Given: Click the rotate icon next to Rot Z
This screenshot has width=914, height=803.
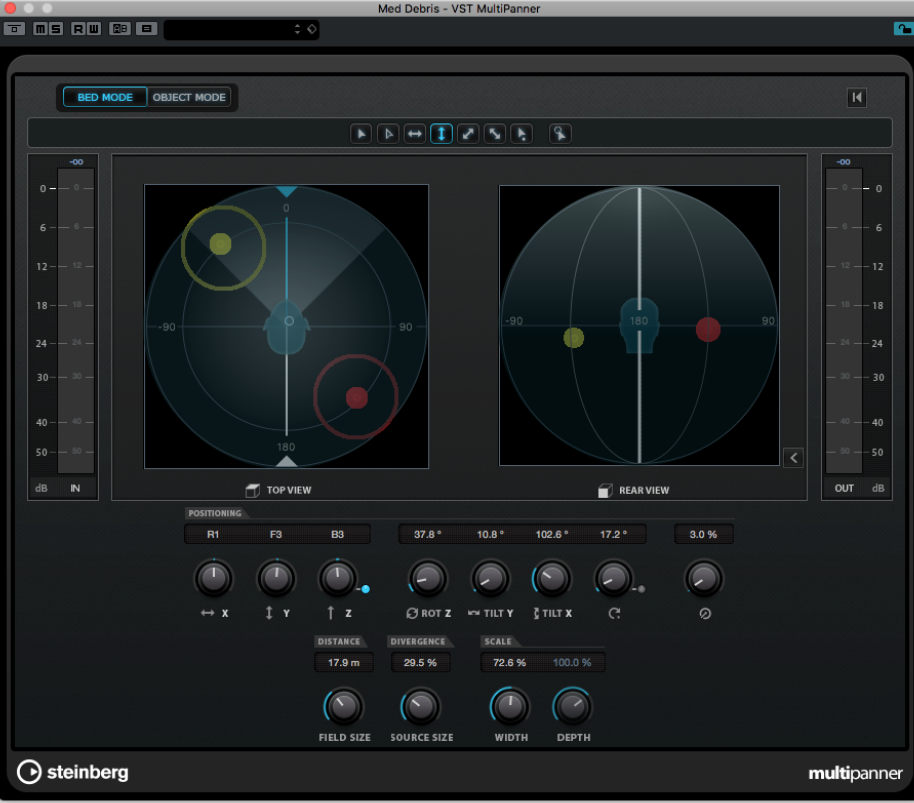Looking at the screenshot, I should (412, 613).
